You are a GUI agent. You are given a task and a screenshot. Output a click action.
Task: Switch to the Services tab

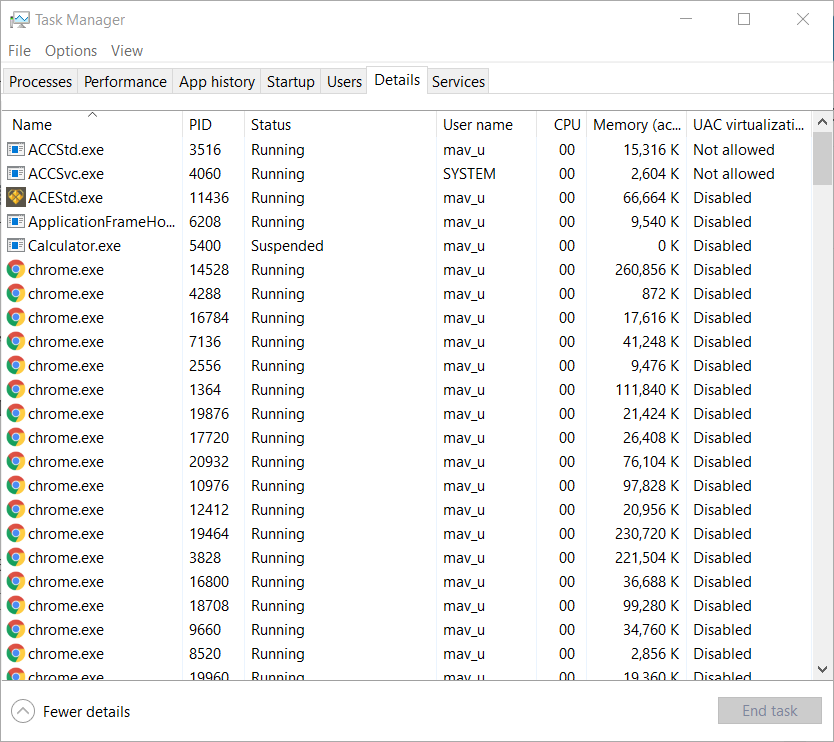[x=458, y=81]
